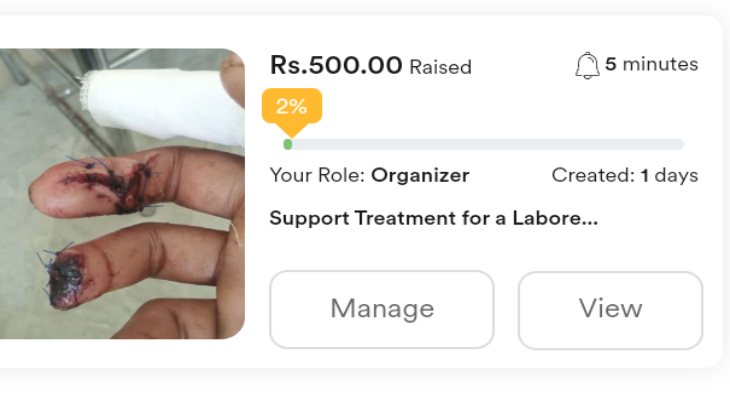Click the 'Created:' label
Viewport: 730px width, 412px height.
click(593, 176)
